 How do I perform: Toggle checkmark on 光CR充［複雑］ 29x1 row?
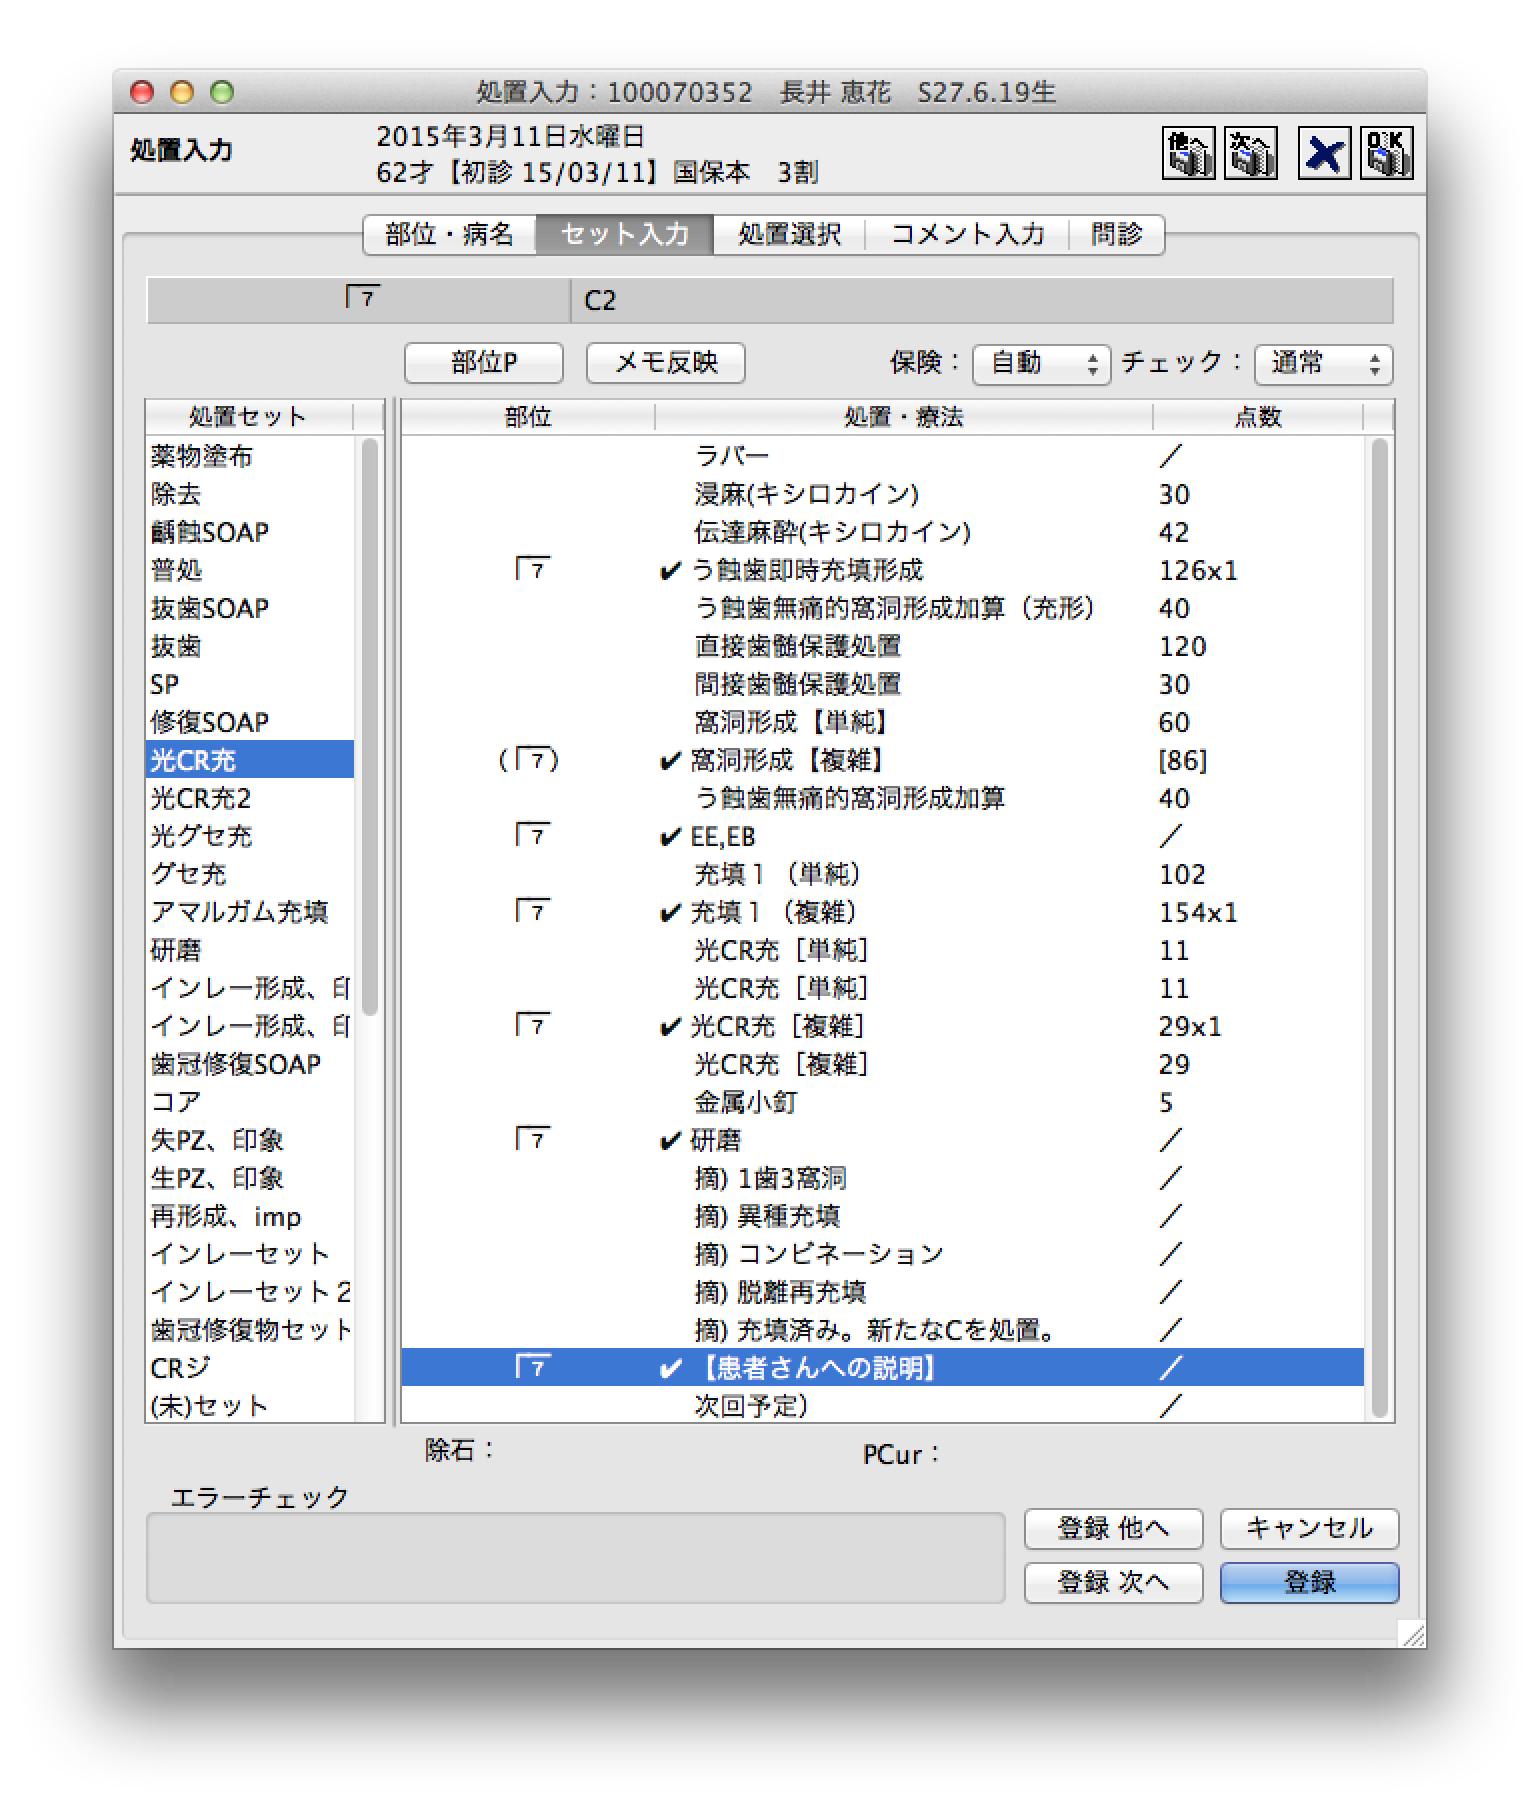coord(670,1027)
